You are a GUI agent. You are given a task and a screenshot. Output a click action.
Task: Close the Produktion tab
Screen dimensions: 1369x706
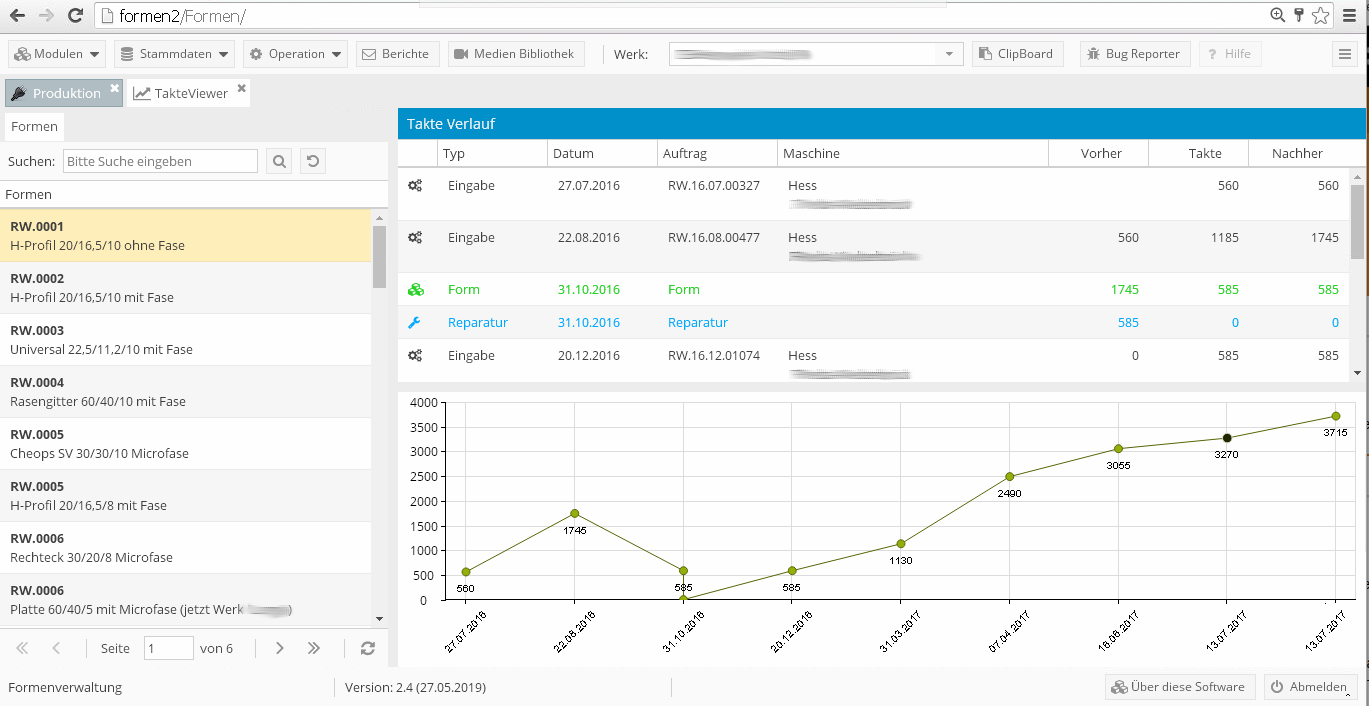[x=115, y=88]
